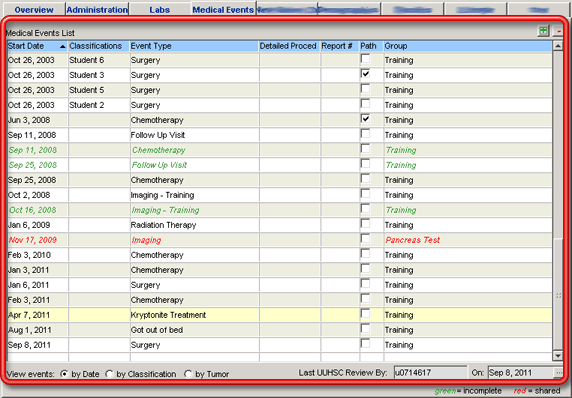This screenshot has height=398, width=572.
Task: Select the by Date radio button
Action: tap(64, 374)
